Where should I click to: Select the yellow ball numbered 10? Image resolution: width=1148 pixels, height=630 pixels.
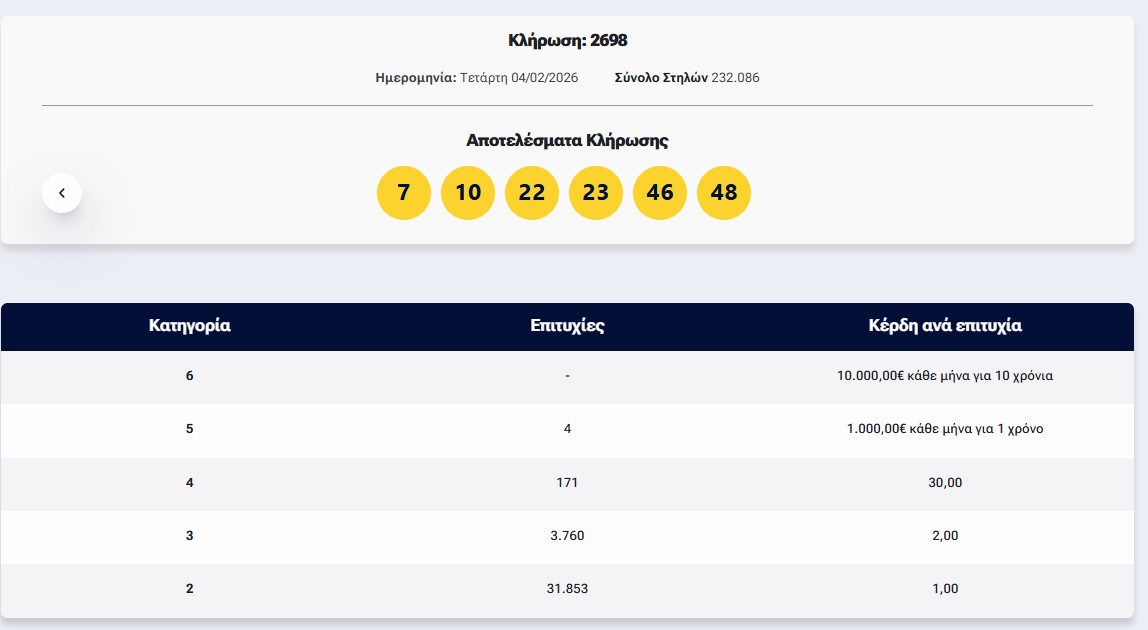coord(468,192)
